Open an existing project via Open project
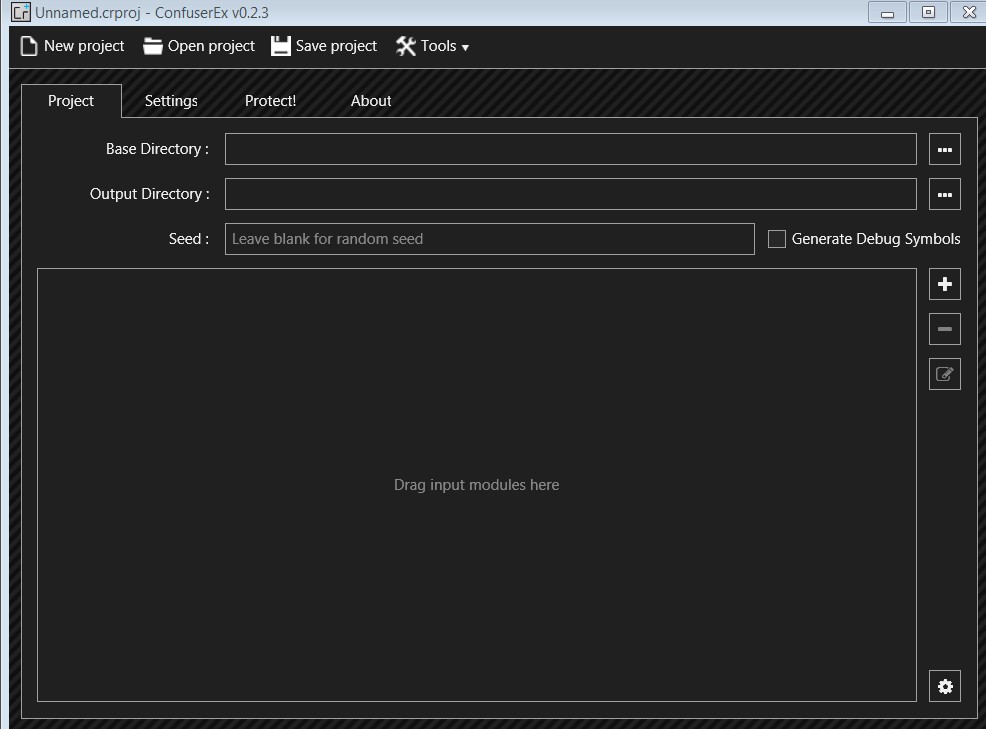 (x=199, y=46)
